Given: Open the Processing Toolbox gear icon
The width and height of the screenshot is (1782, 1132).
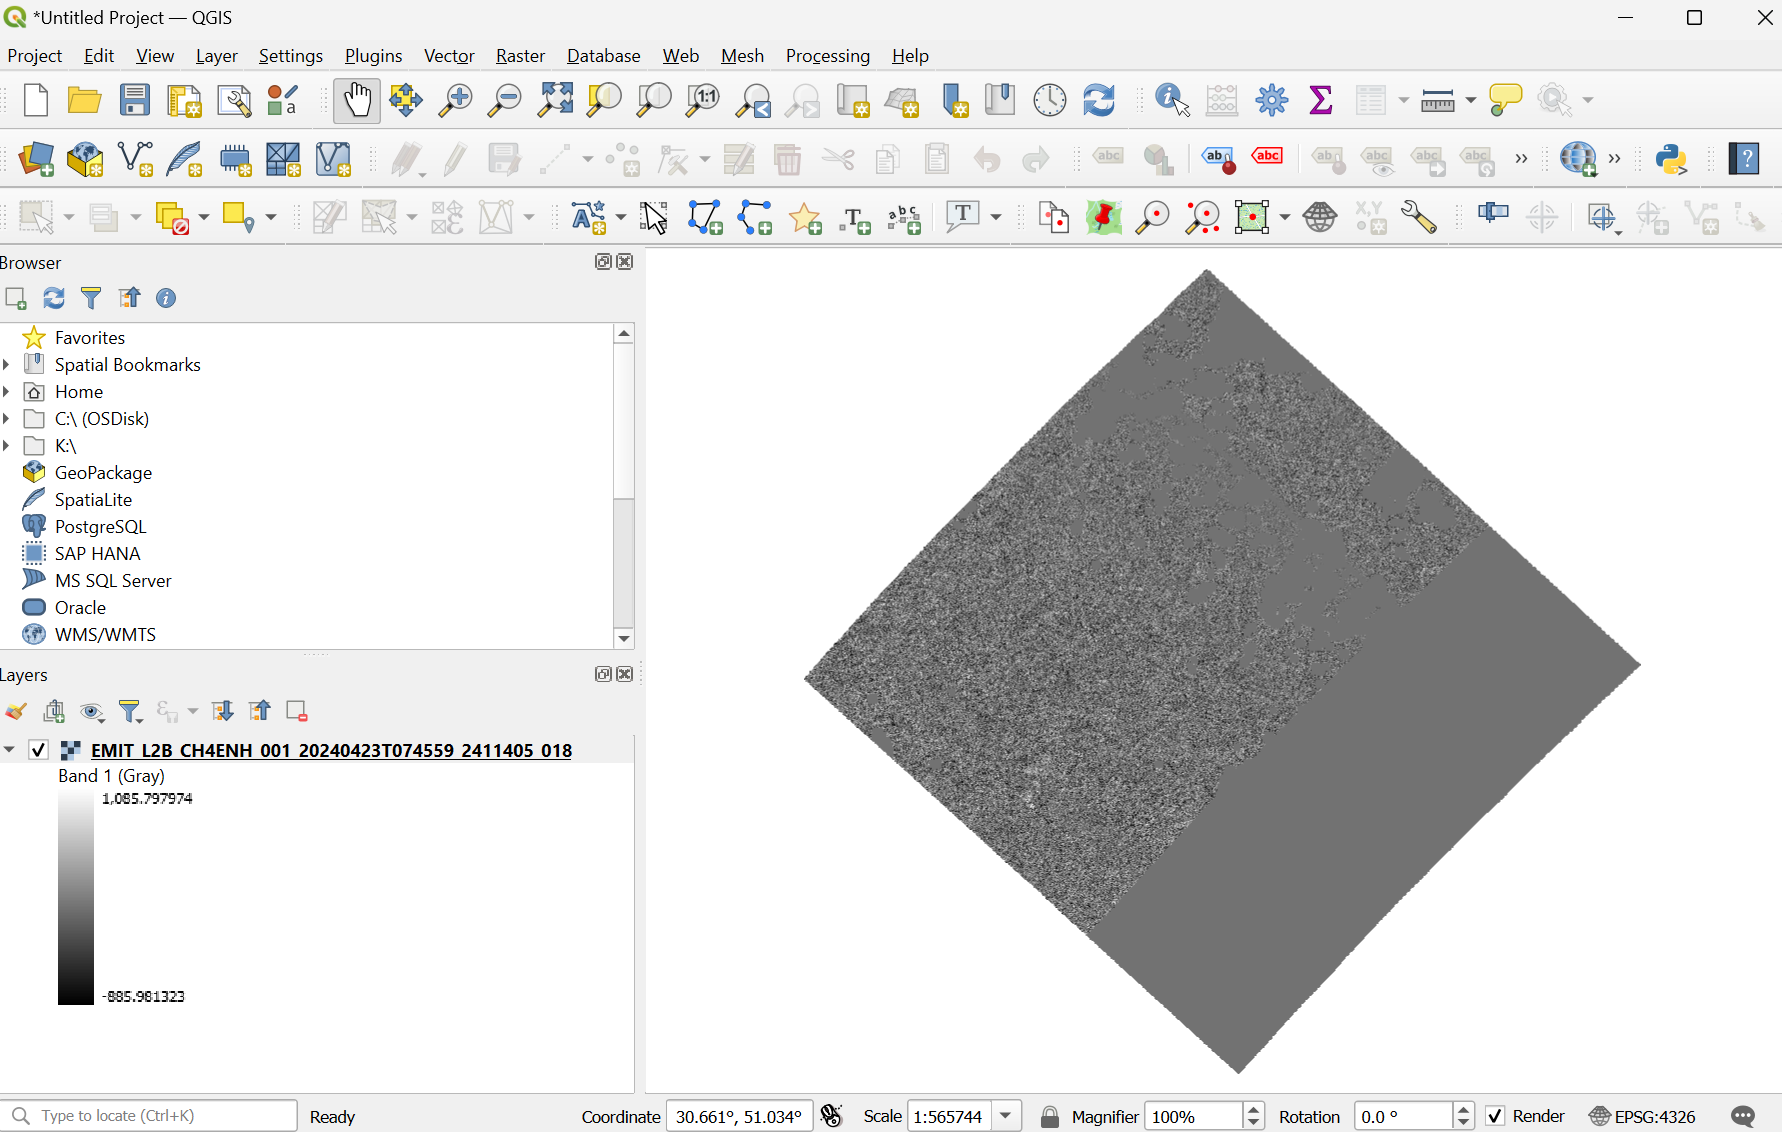Looking at the screenshot, I should (1272, 100).
